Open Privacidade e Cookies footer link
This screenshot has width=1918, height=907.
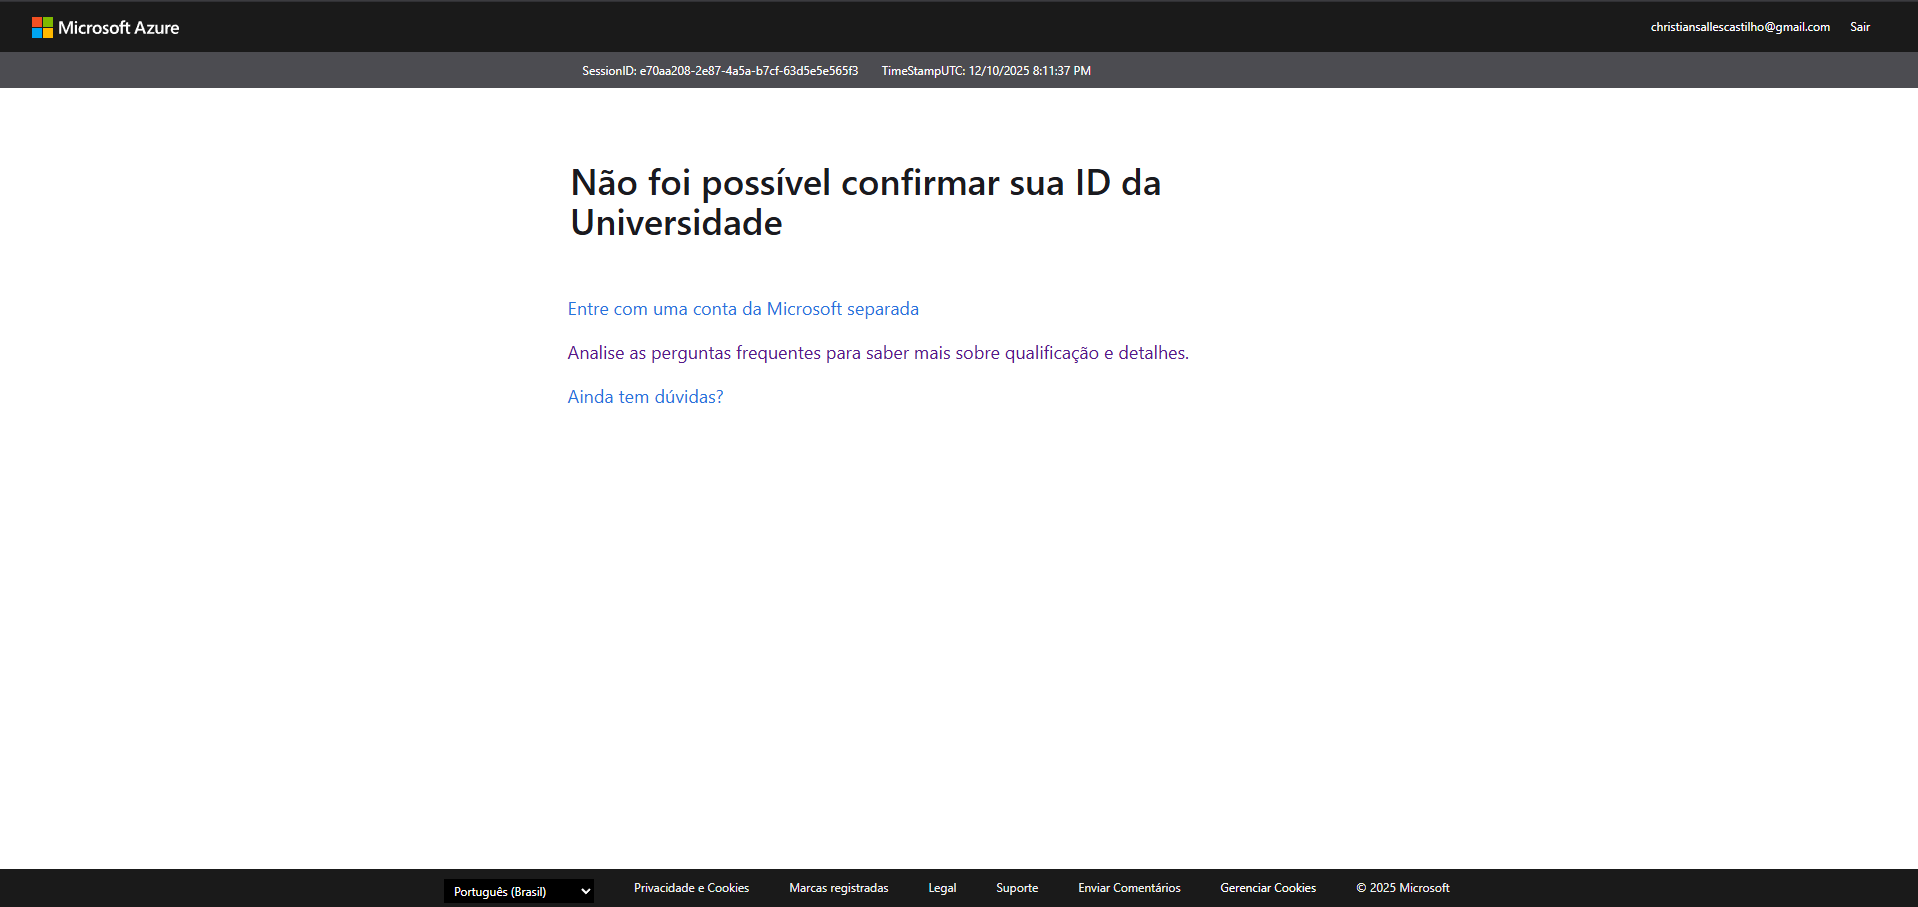point(691,888)
